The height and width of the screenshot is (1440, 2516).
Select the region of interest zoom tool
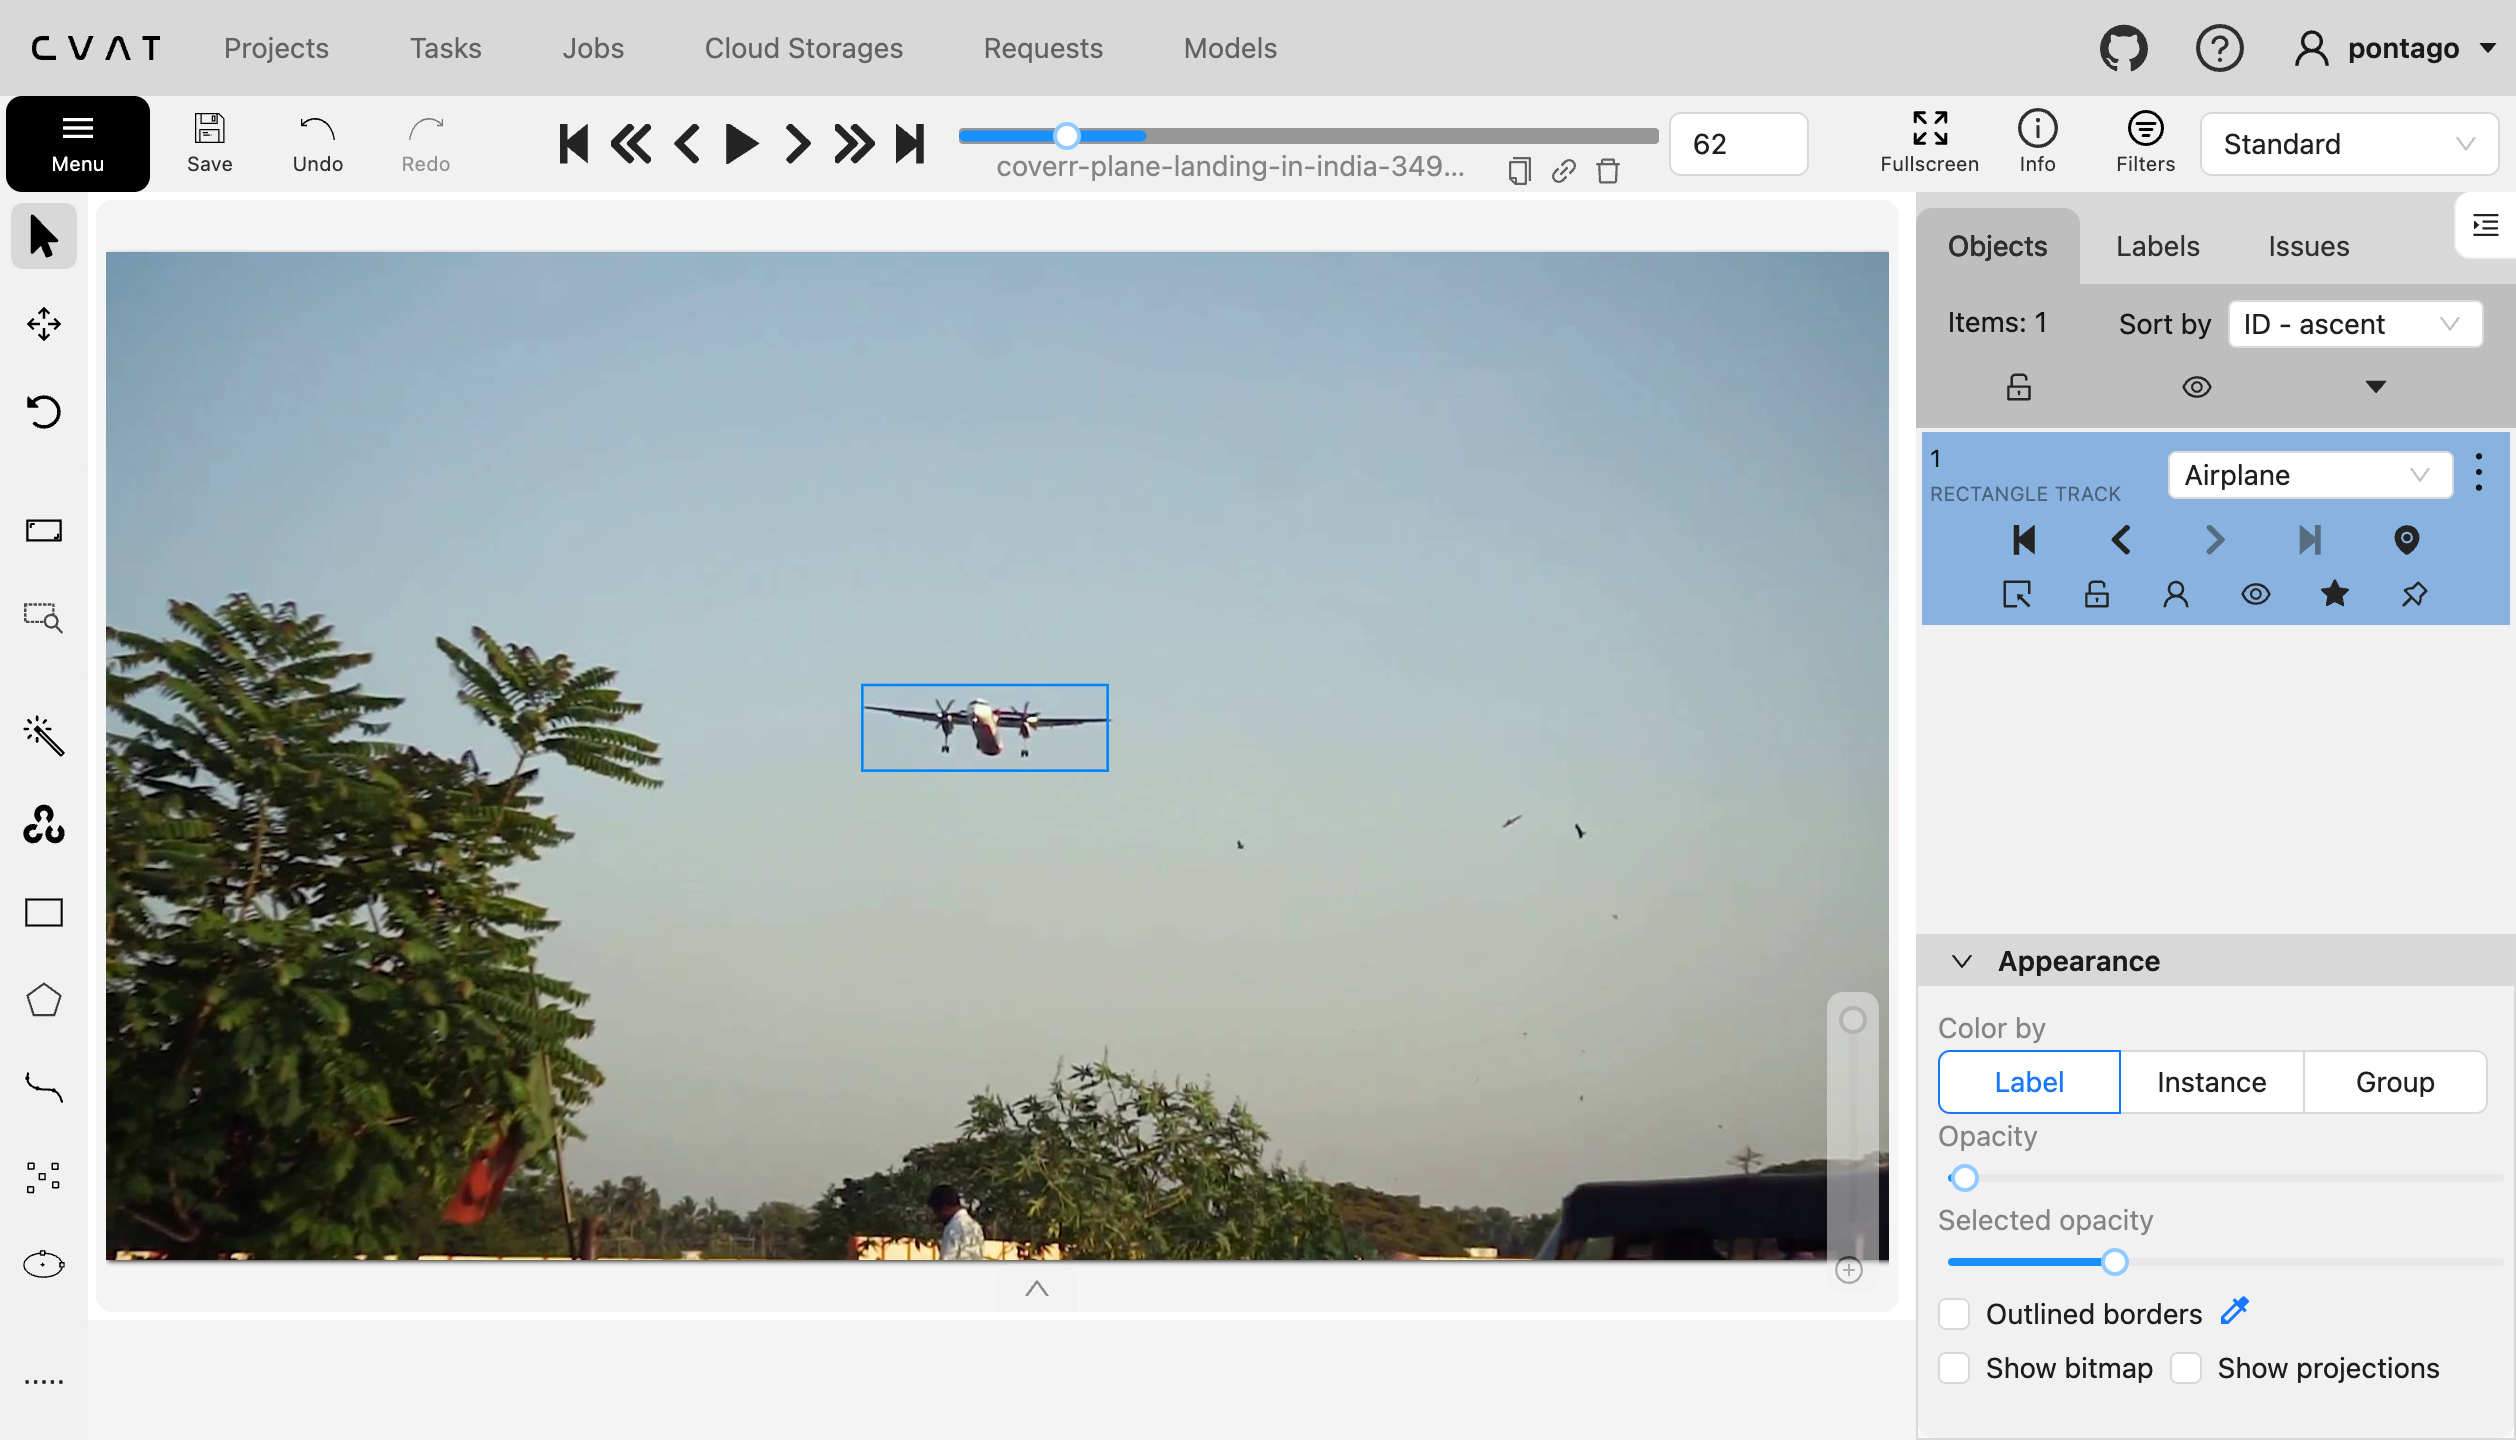tap(43, 618)
